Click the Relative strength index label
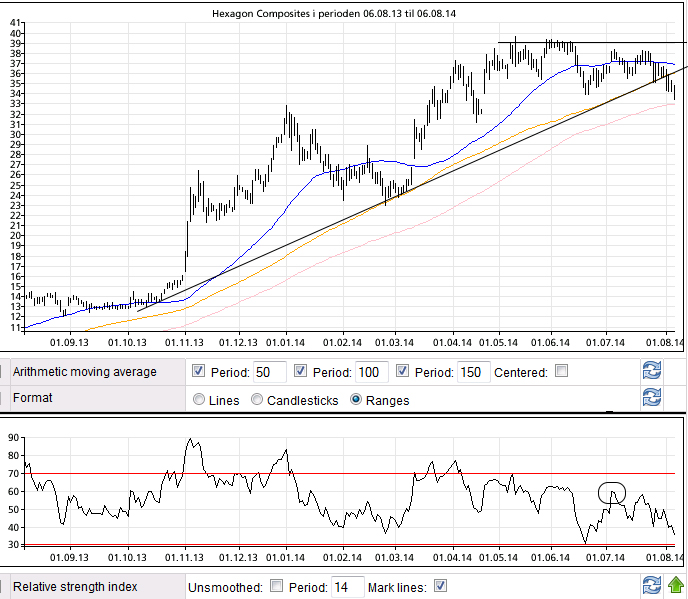The width and height of the screenshot is (688, 599). point(75,586)
